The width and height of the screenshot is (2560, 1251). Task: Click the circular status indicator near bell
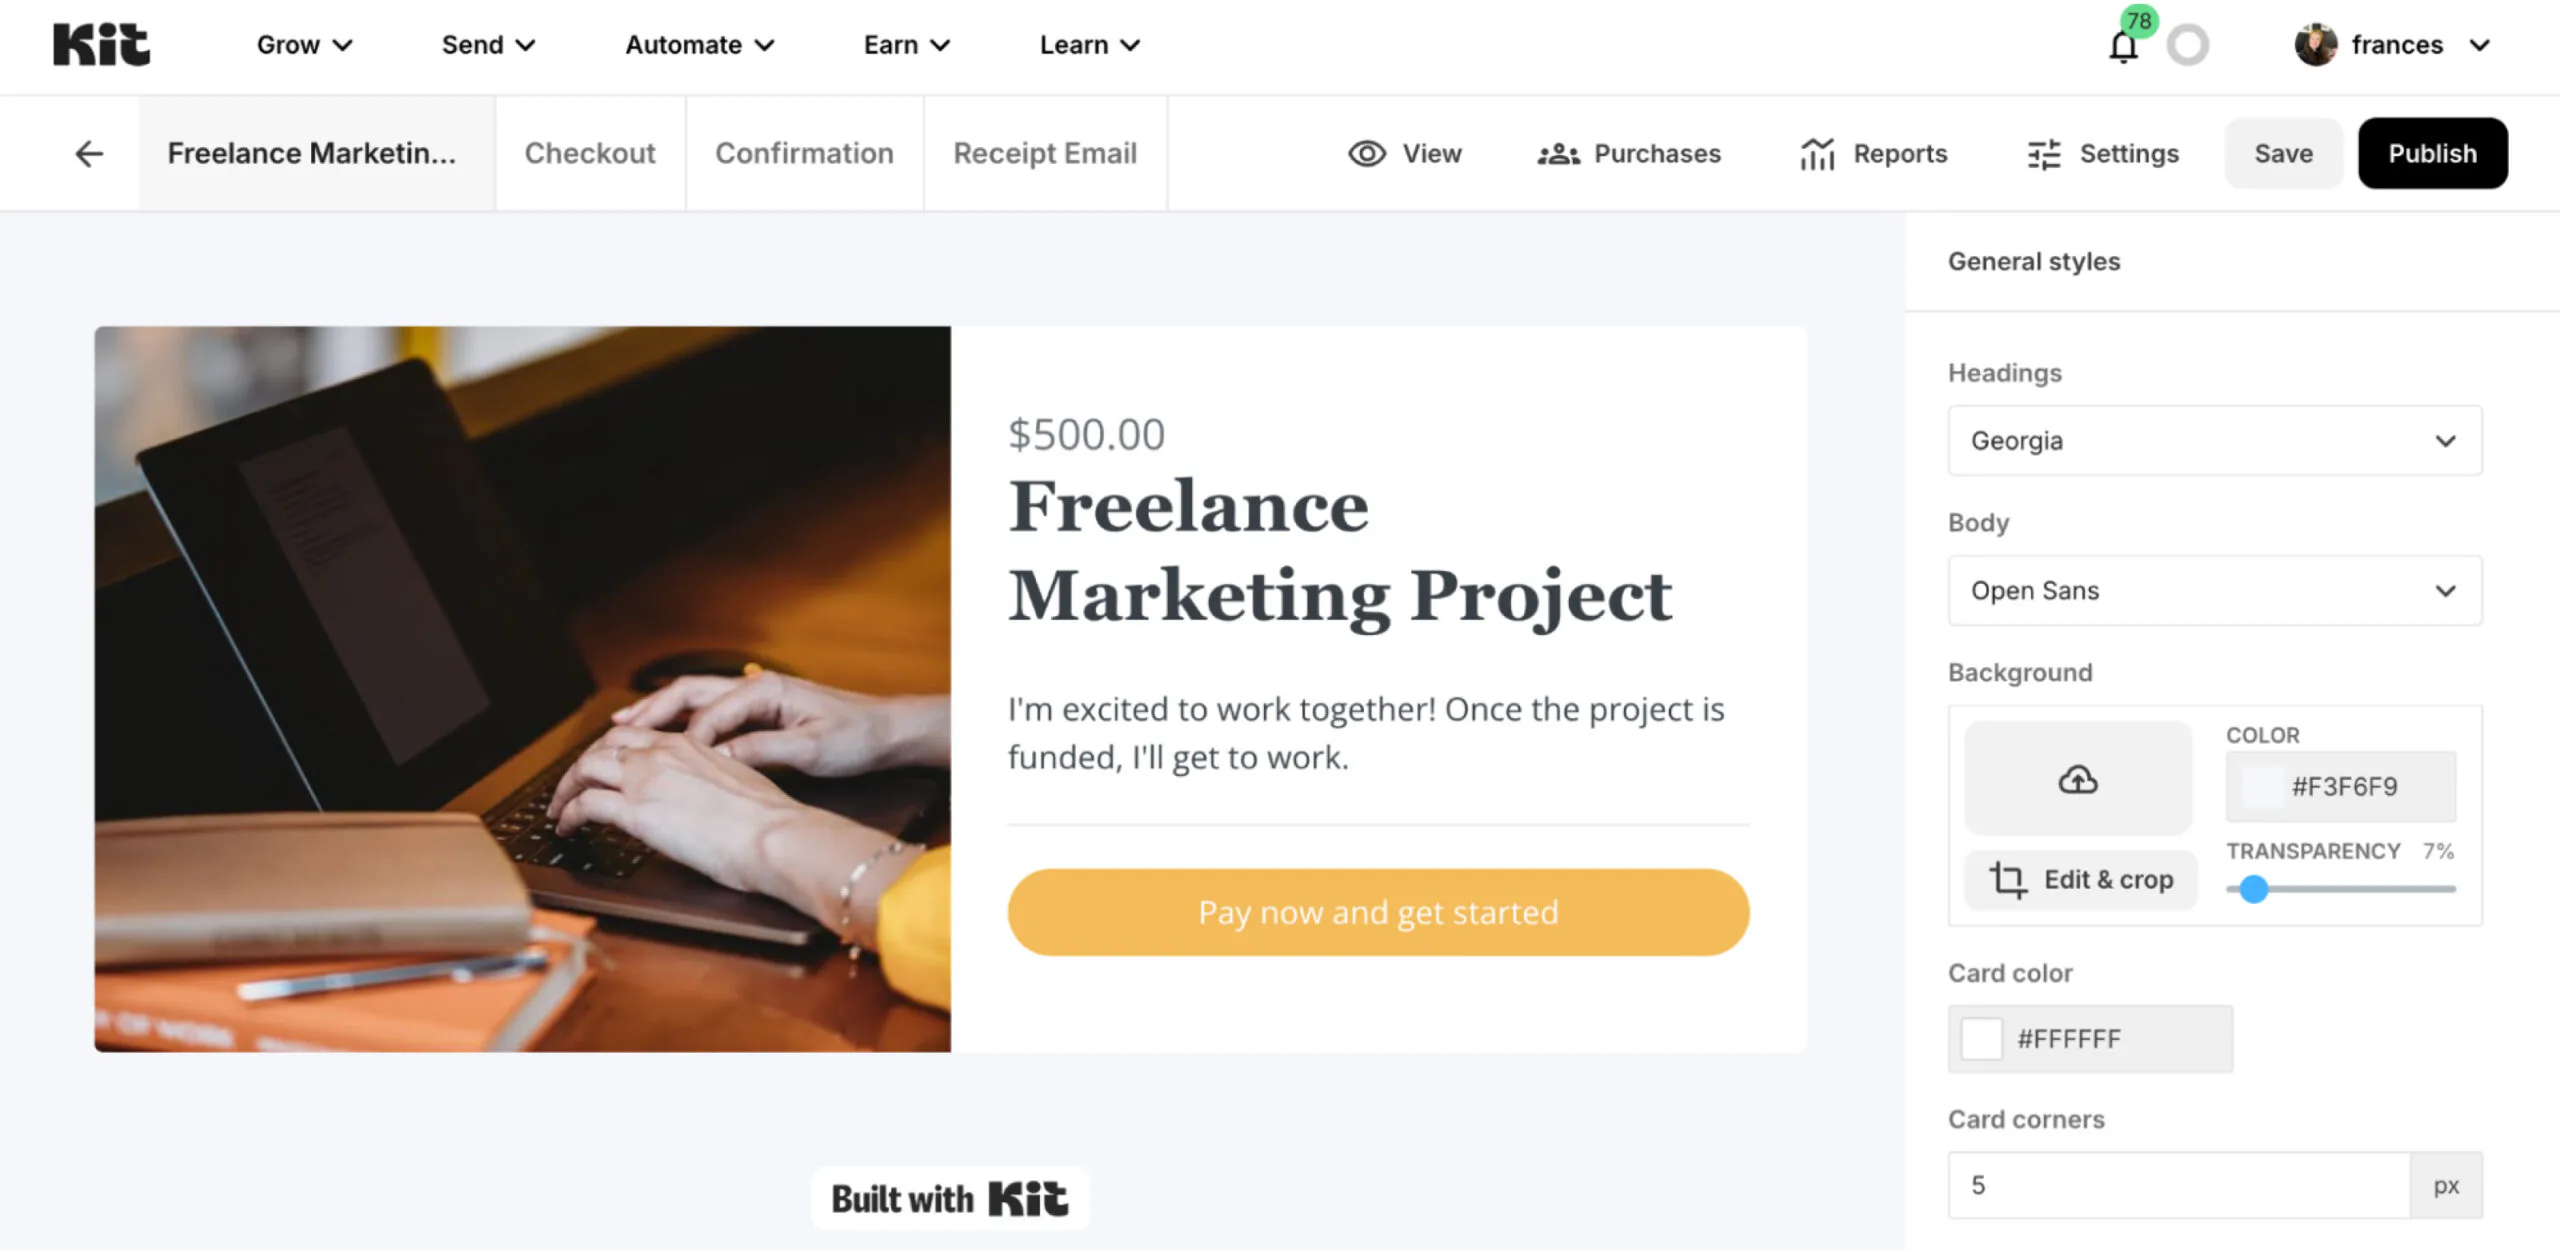[x=2187, y=46]
